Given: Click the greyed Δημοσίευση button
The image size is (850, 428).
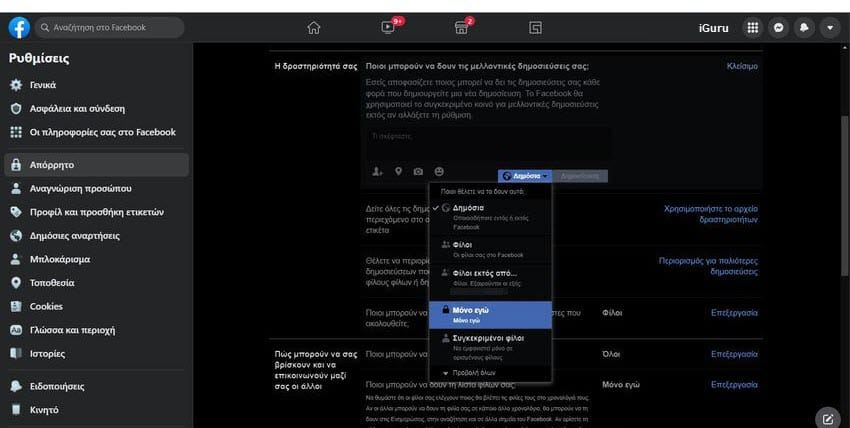Looking at the screenshot, I should [580, 176].
